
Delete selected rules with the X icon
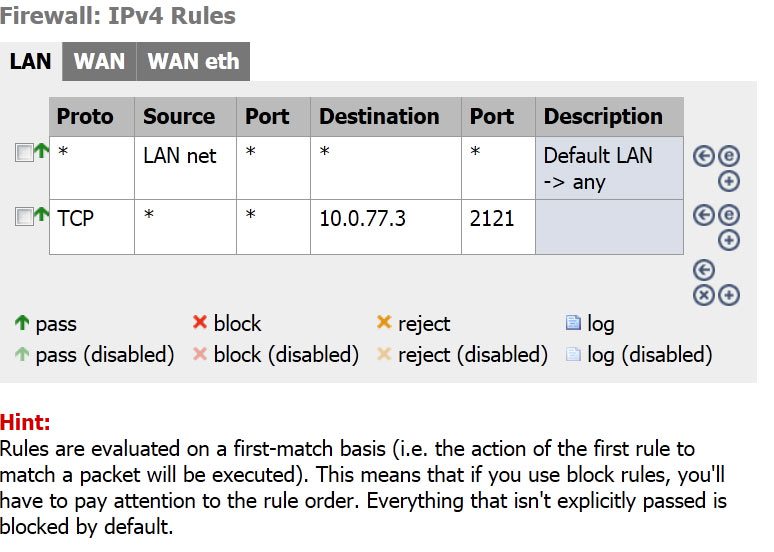click(x=703, y=294)
